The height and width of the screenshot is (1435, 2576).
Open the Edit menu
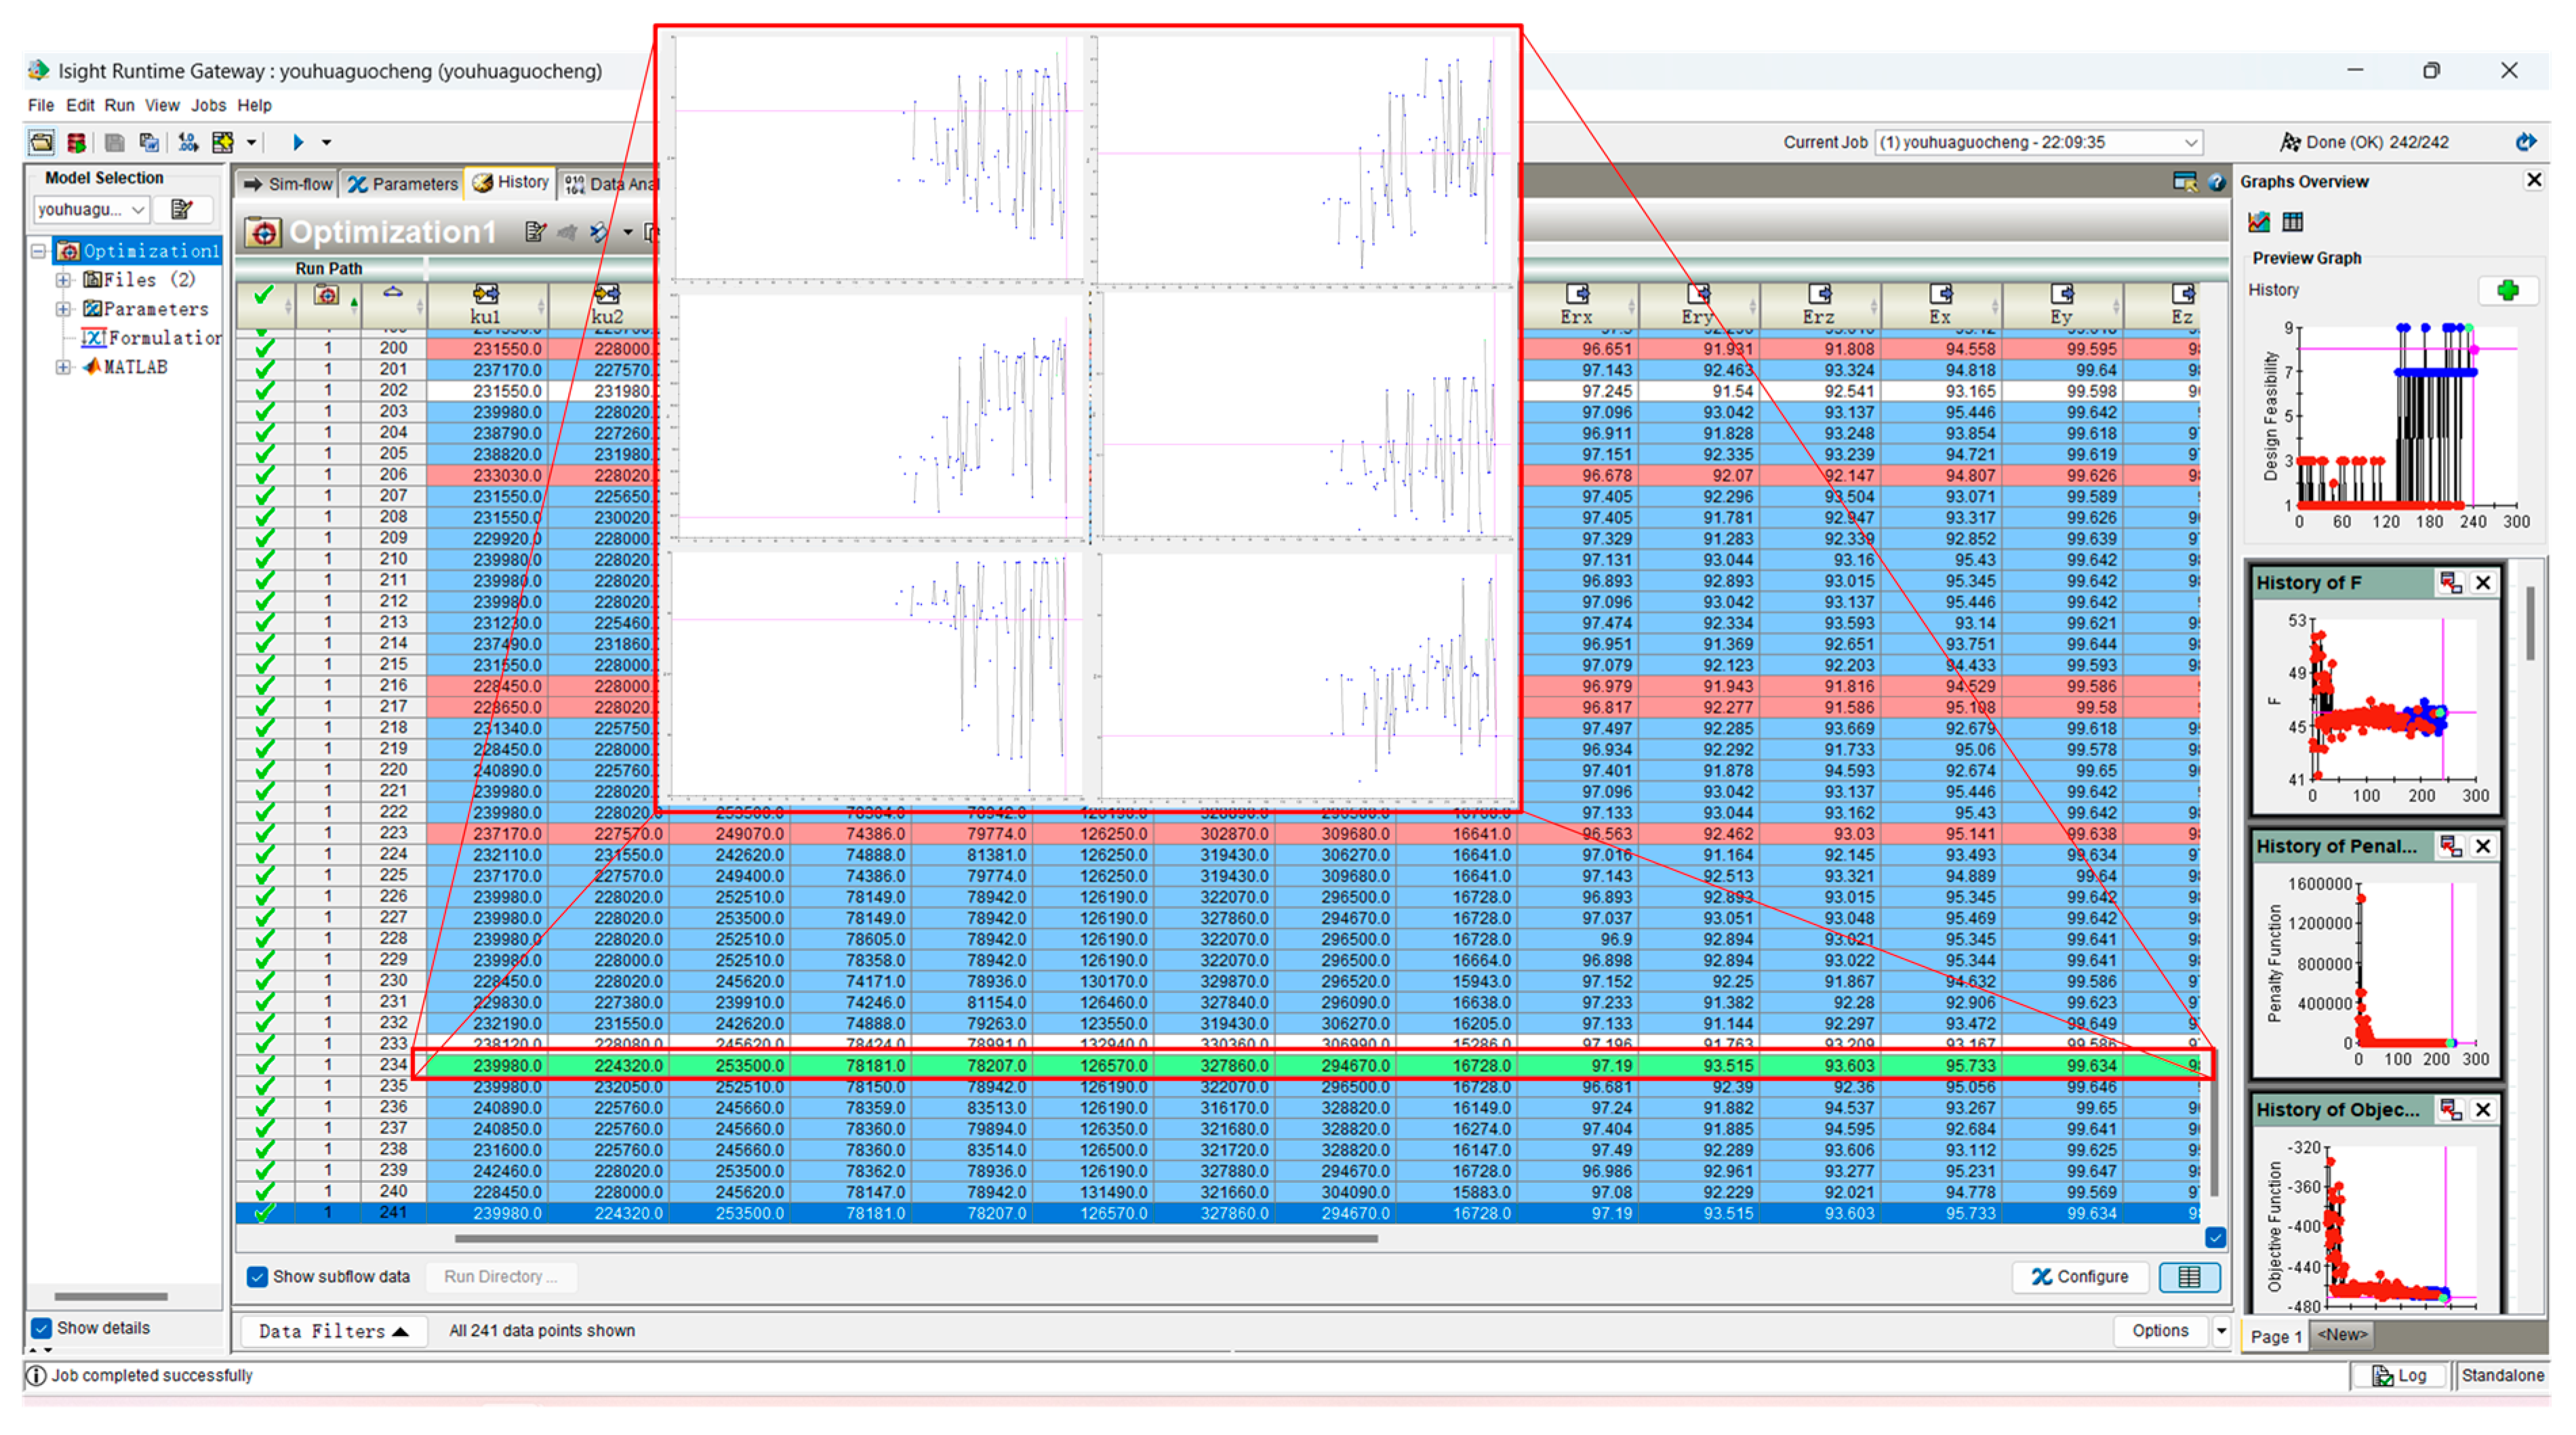pos(80,105)
